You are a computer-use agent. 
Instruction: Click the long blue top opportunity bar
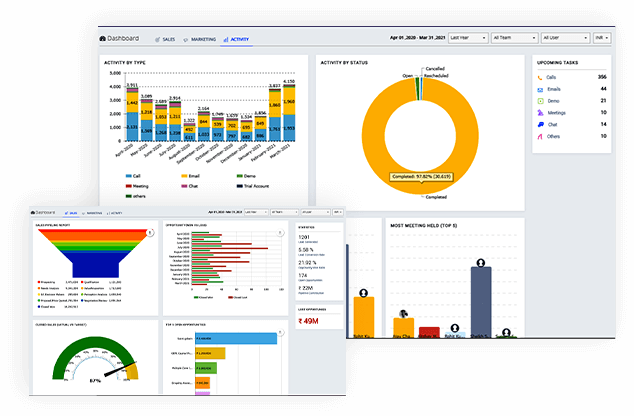[236, 338]
